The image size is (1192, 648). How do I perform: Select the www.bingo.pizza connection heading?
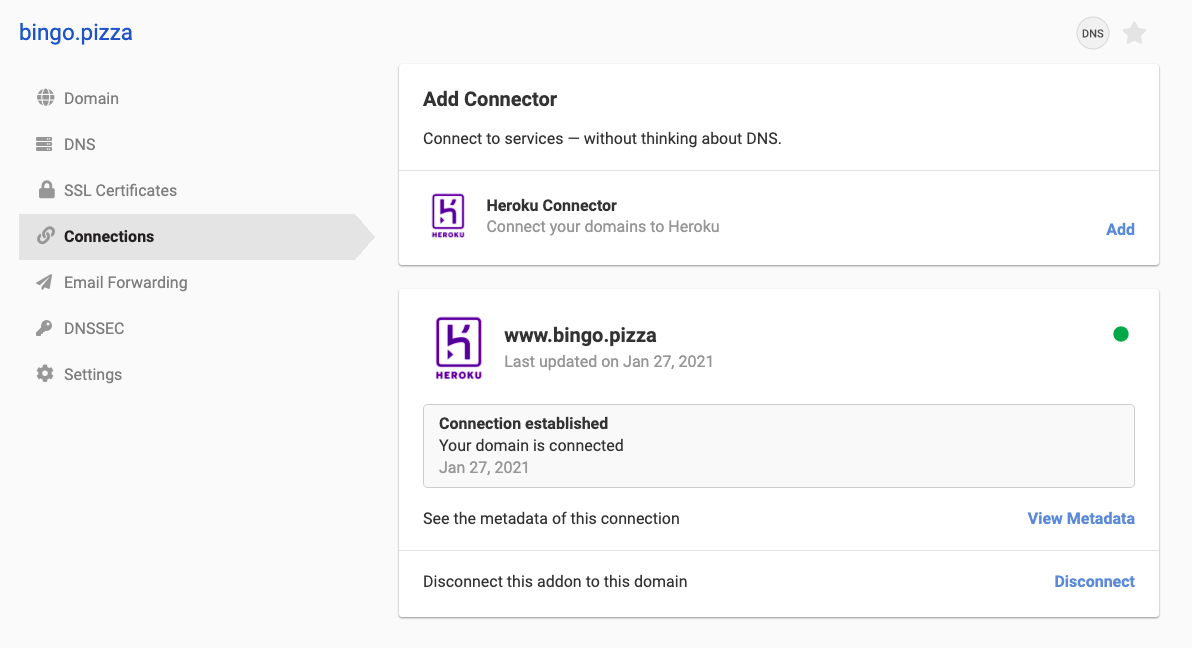[580, 335]
